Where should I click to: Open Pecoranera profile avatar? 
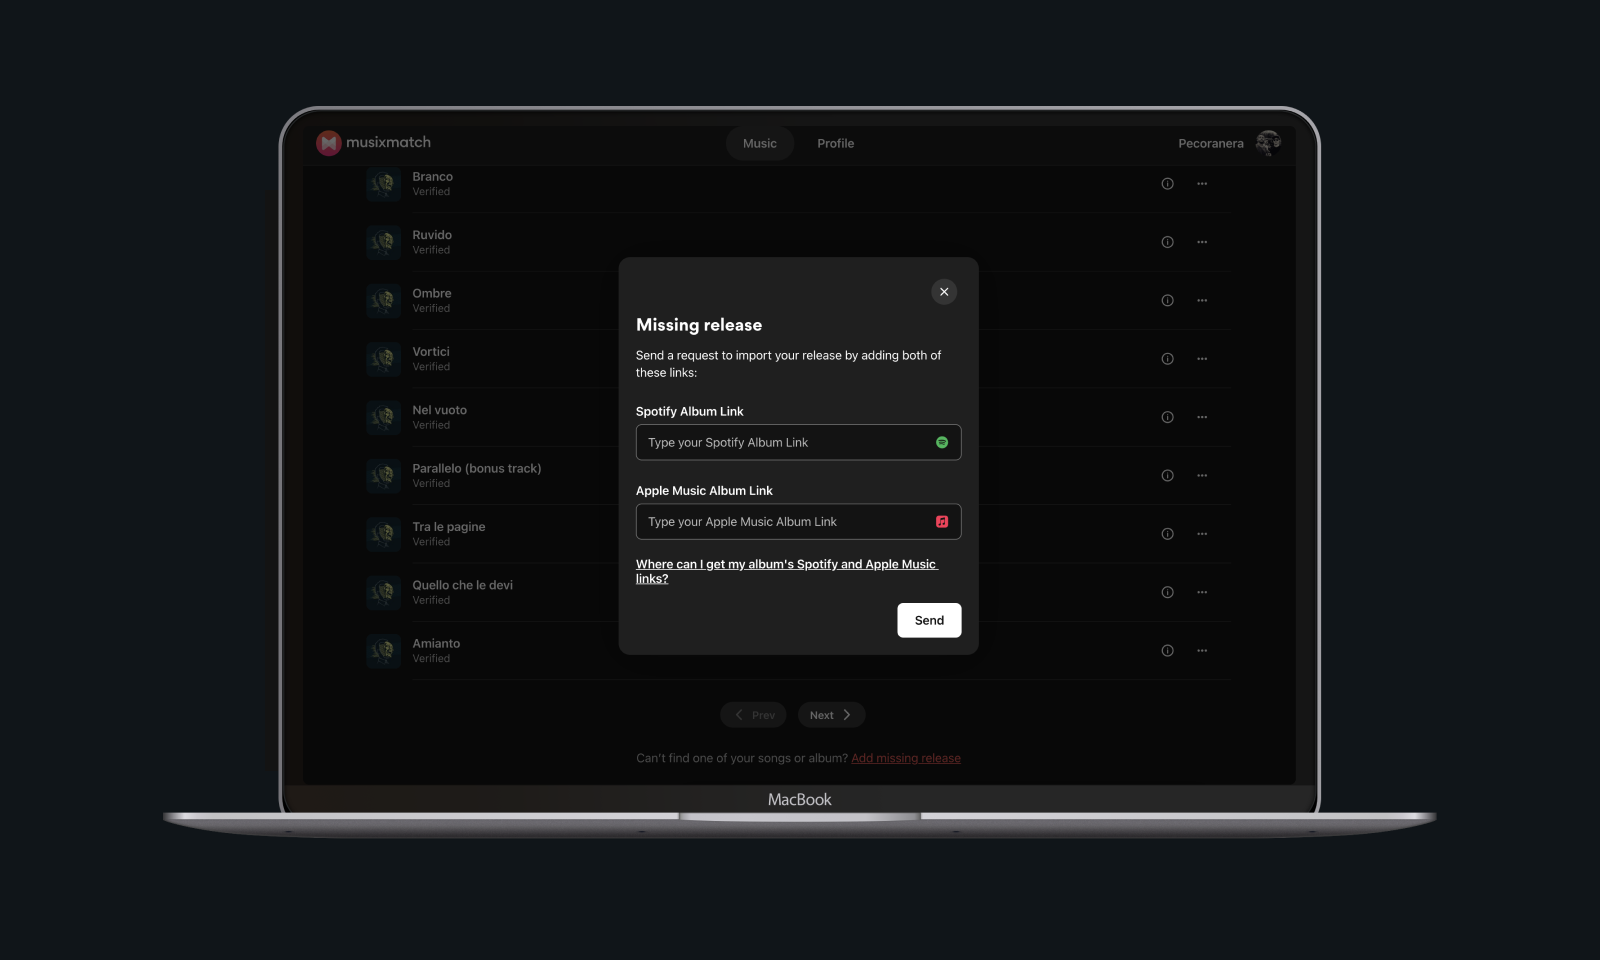1268,143
